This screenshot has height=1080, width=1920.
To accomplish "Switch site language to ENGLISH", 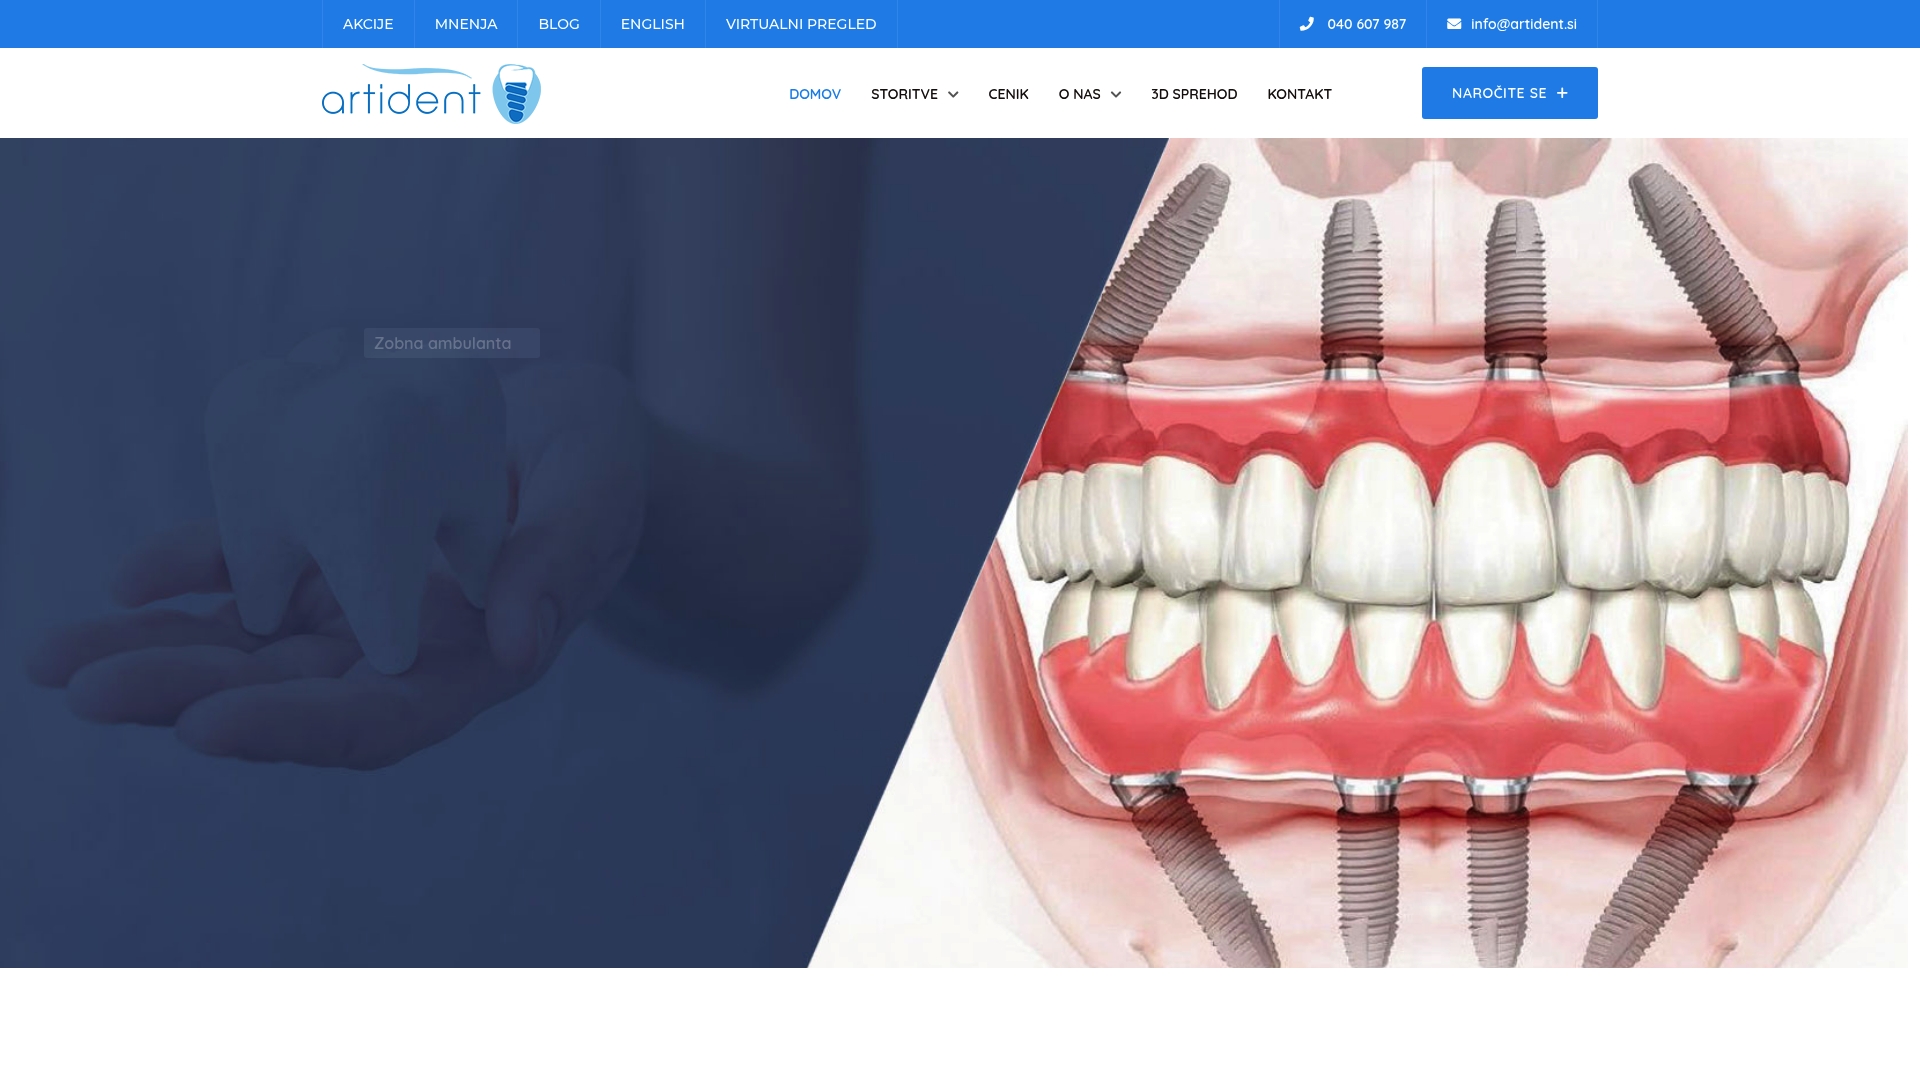I will point(652,23).
